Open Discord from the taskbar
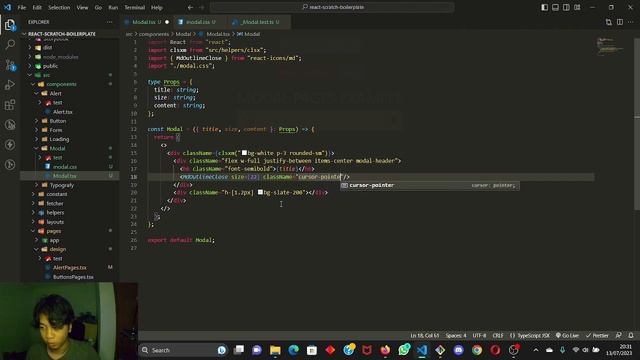This screenshot has width=640, height=360. click(x=458, y=350)
